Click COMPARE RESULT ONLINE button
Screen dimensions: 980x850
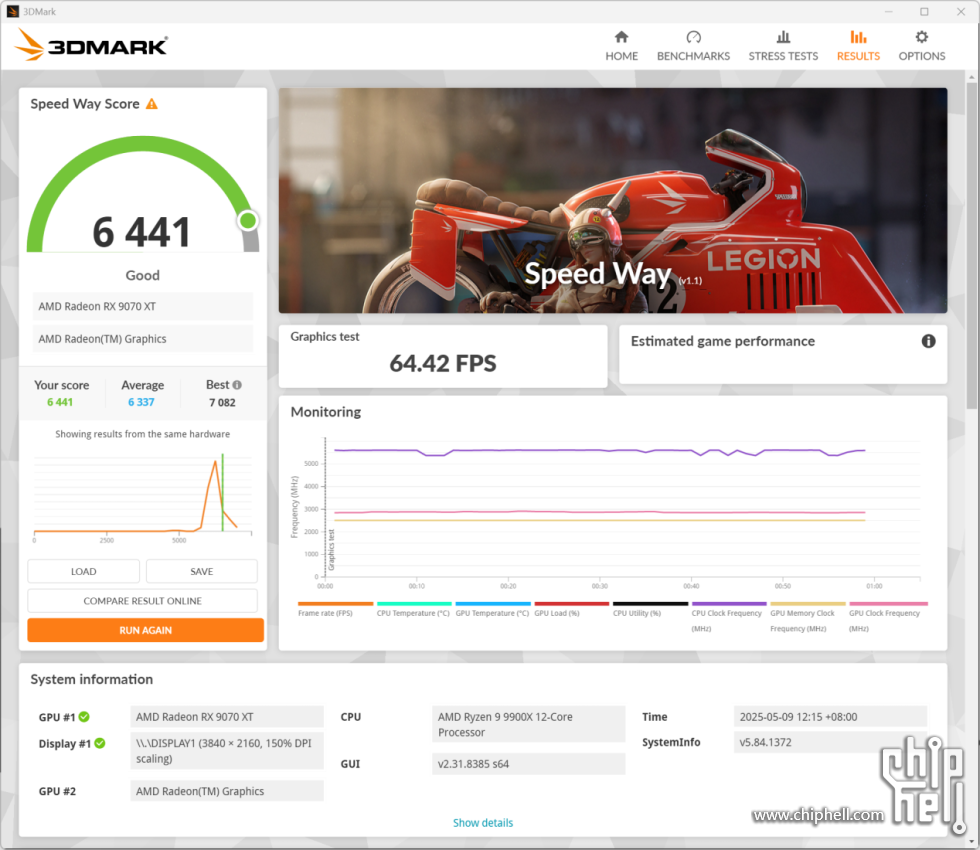point(142,601)
